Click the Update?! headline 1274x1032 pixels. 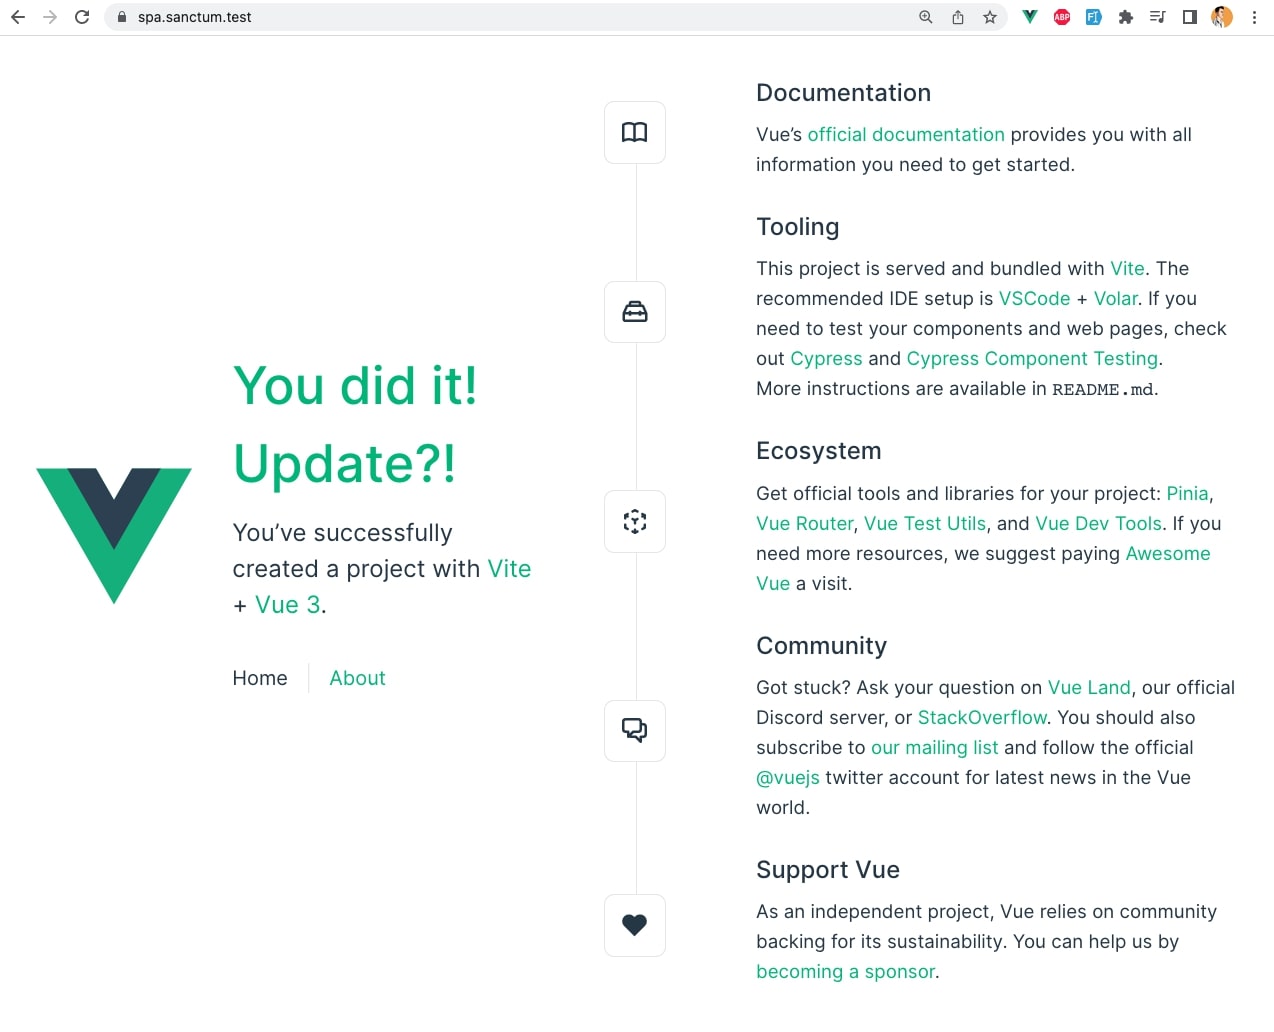[x=344, y=464]
